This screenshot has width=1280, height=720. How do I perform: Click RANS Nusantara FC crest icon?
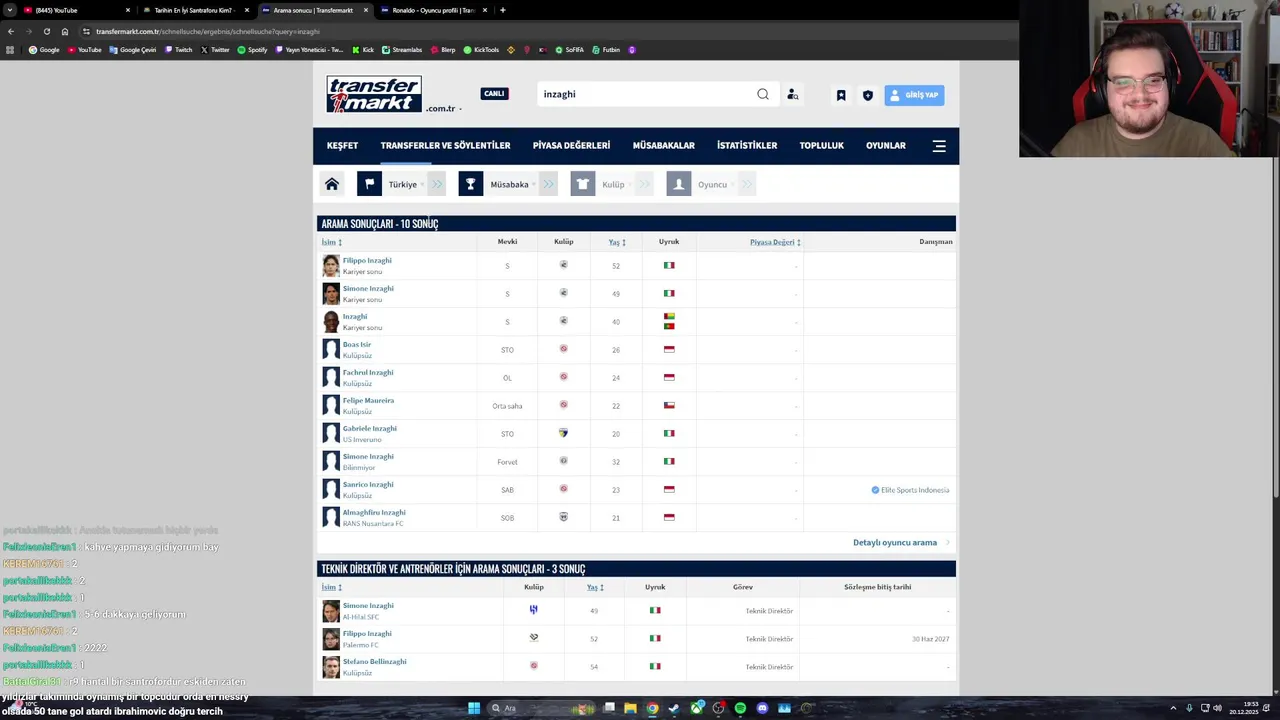(563, 517)
